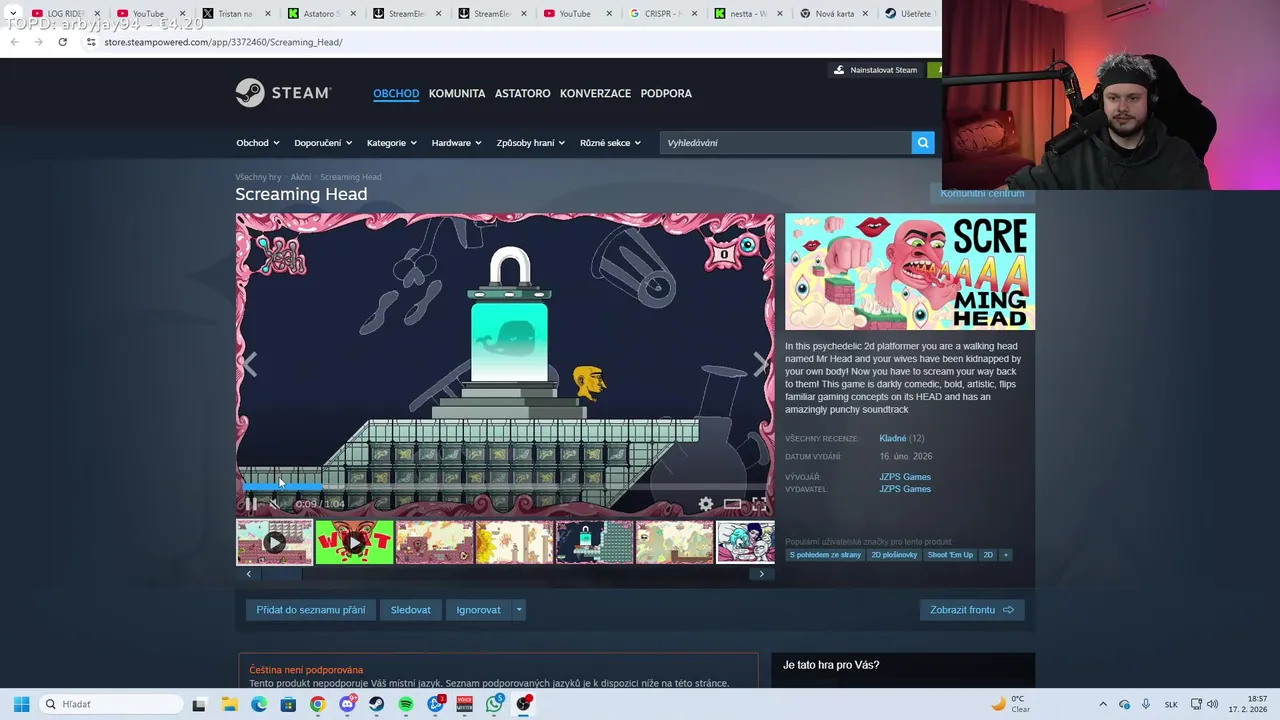Reload the page with browser refresh icon
This screenshot has height=720, width=1280.
click(x=62, y=42)
